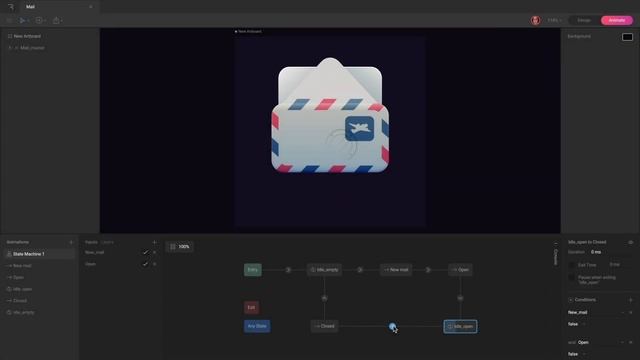
Task: Toggle the New_mail input checkbox
Action: (145, 253)
